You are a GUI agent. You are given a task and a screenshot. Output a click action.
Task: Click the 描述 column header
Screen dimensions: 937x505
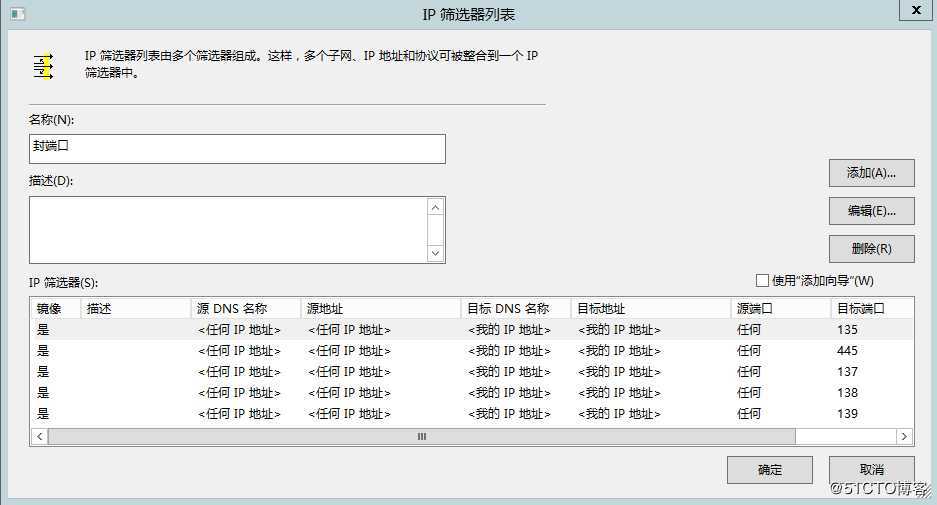click(x=135, y=308)
